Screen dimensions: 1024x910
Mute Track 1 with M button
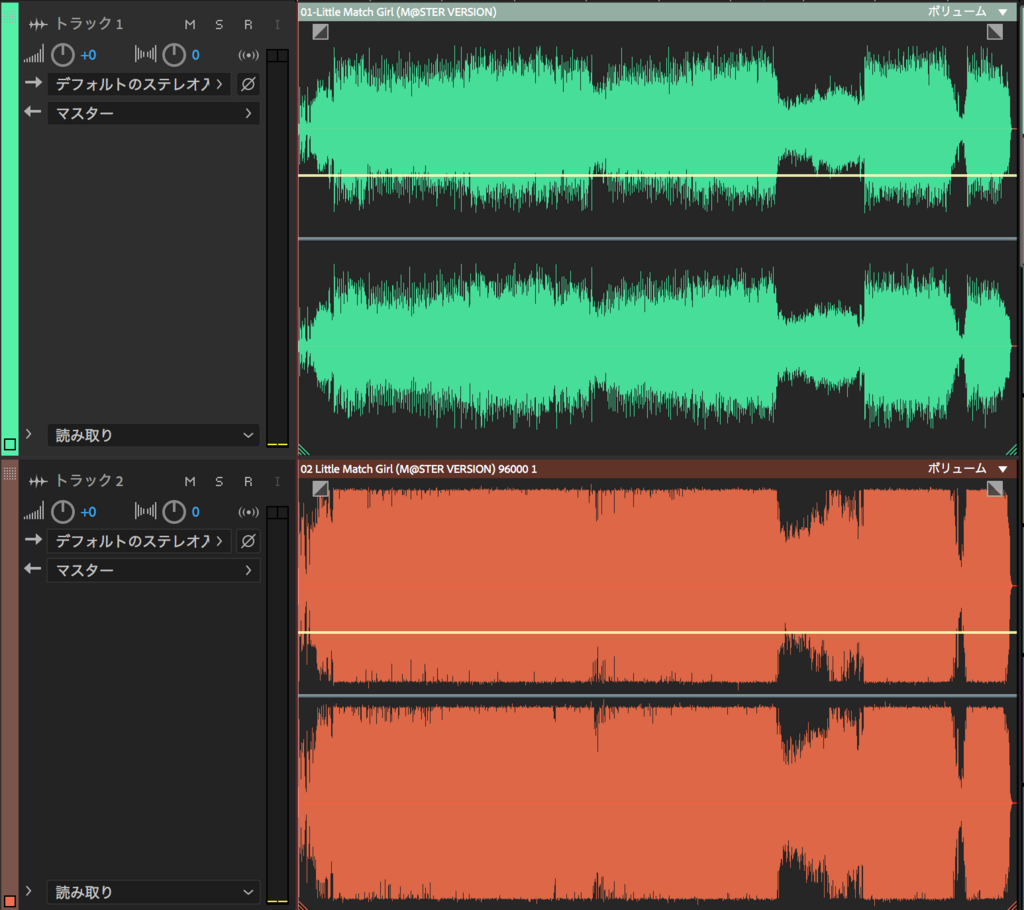click(x=190, y=24)
